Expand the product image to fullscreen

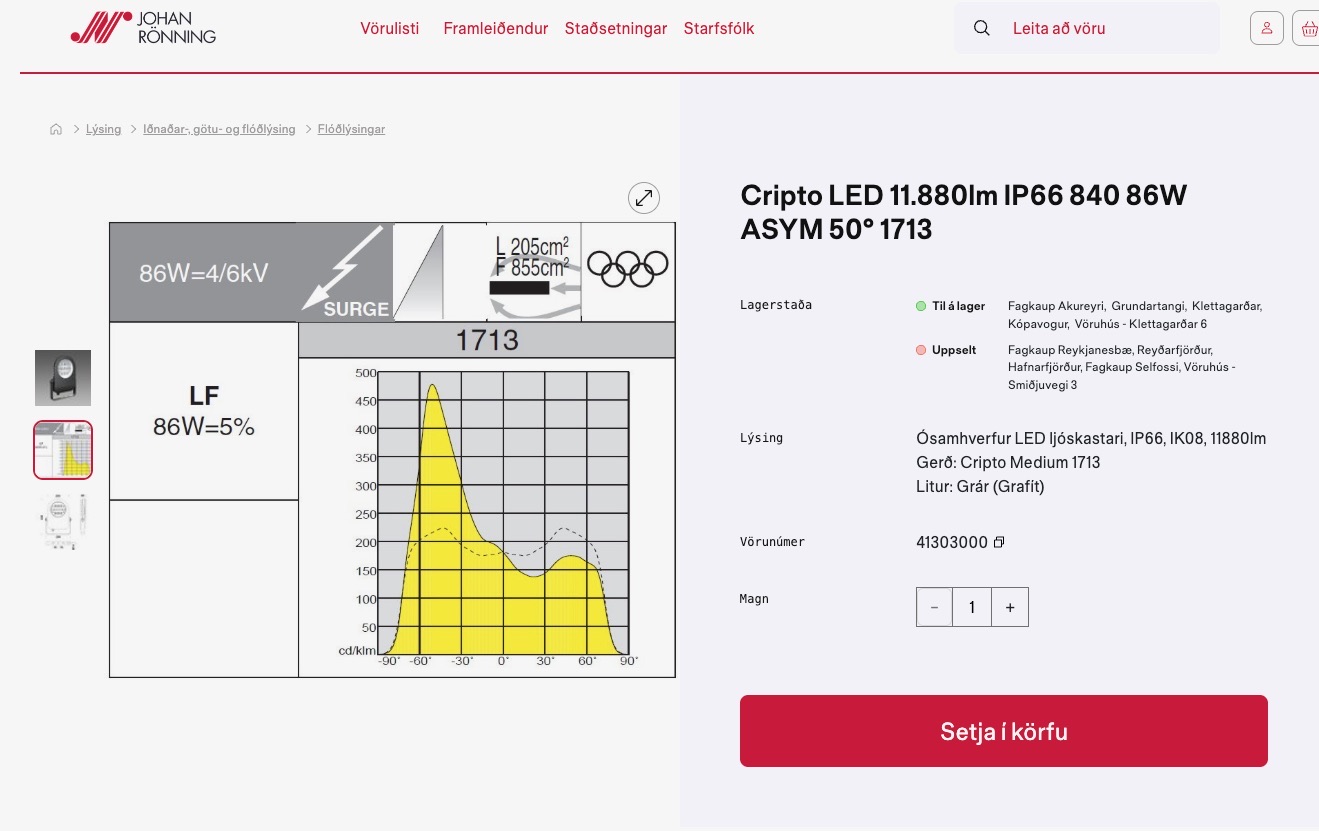tap(644, 198)
